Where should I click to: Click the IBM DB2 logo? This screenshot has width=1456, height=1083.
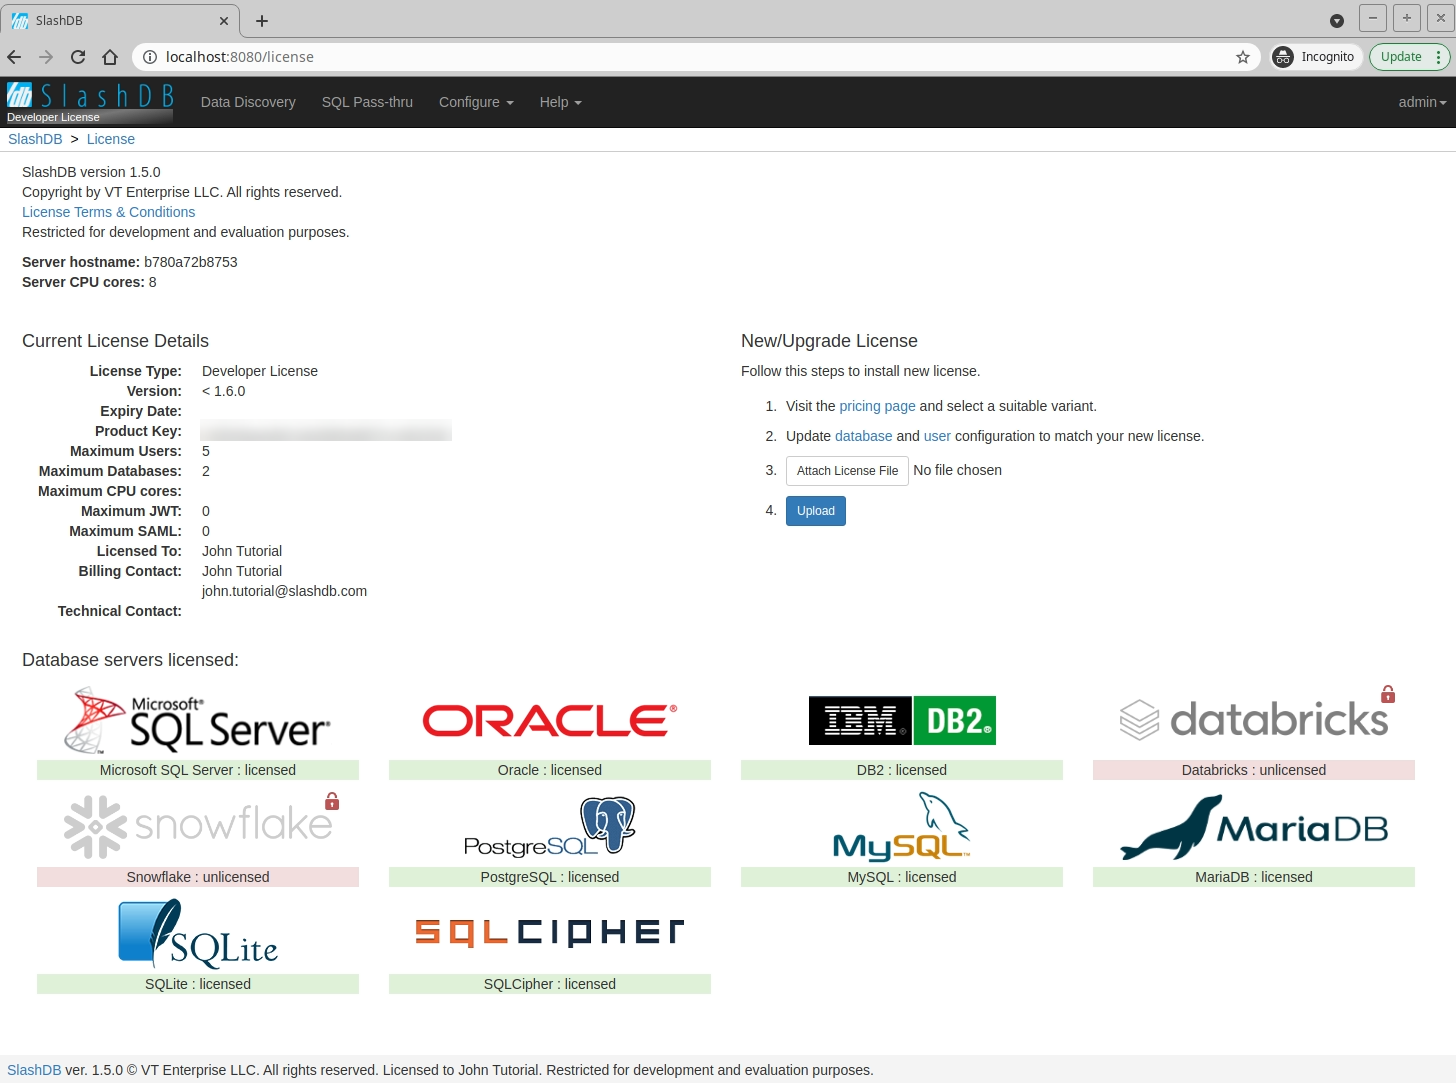(902, 721)
